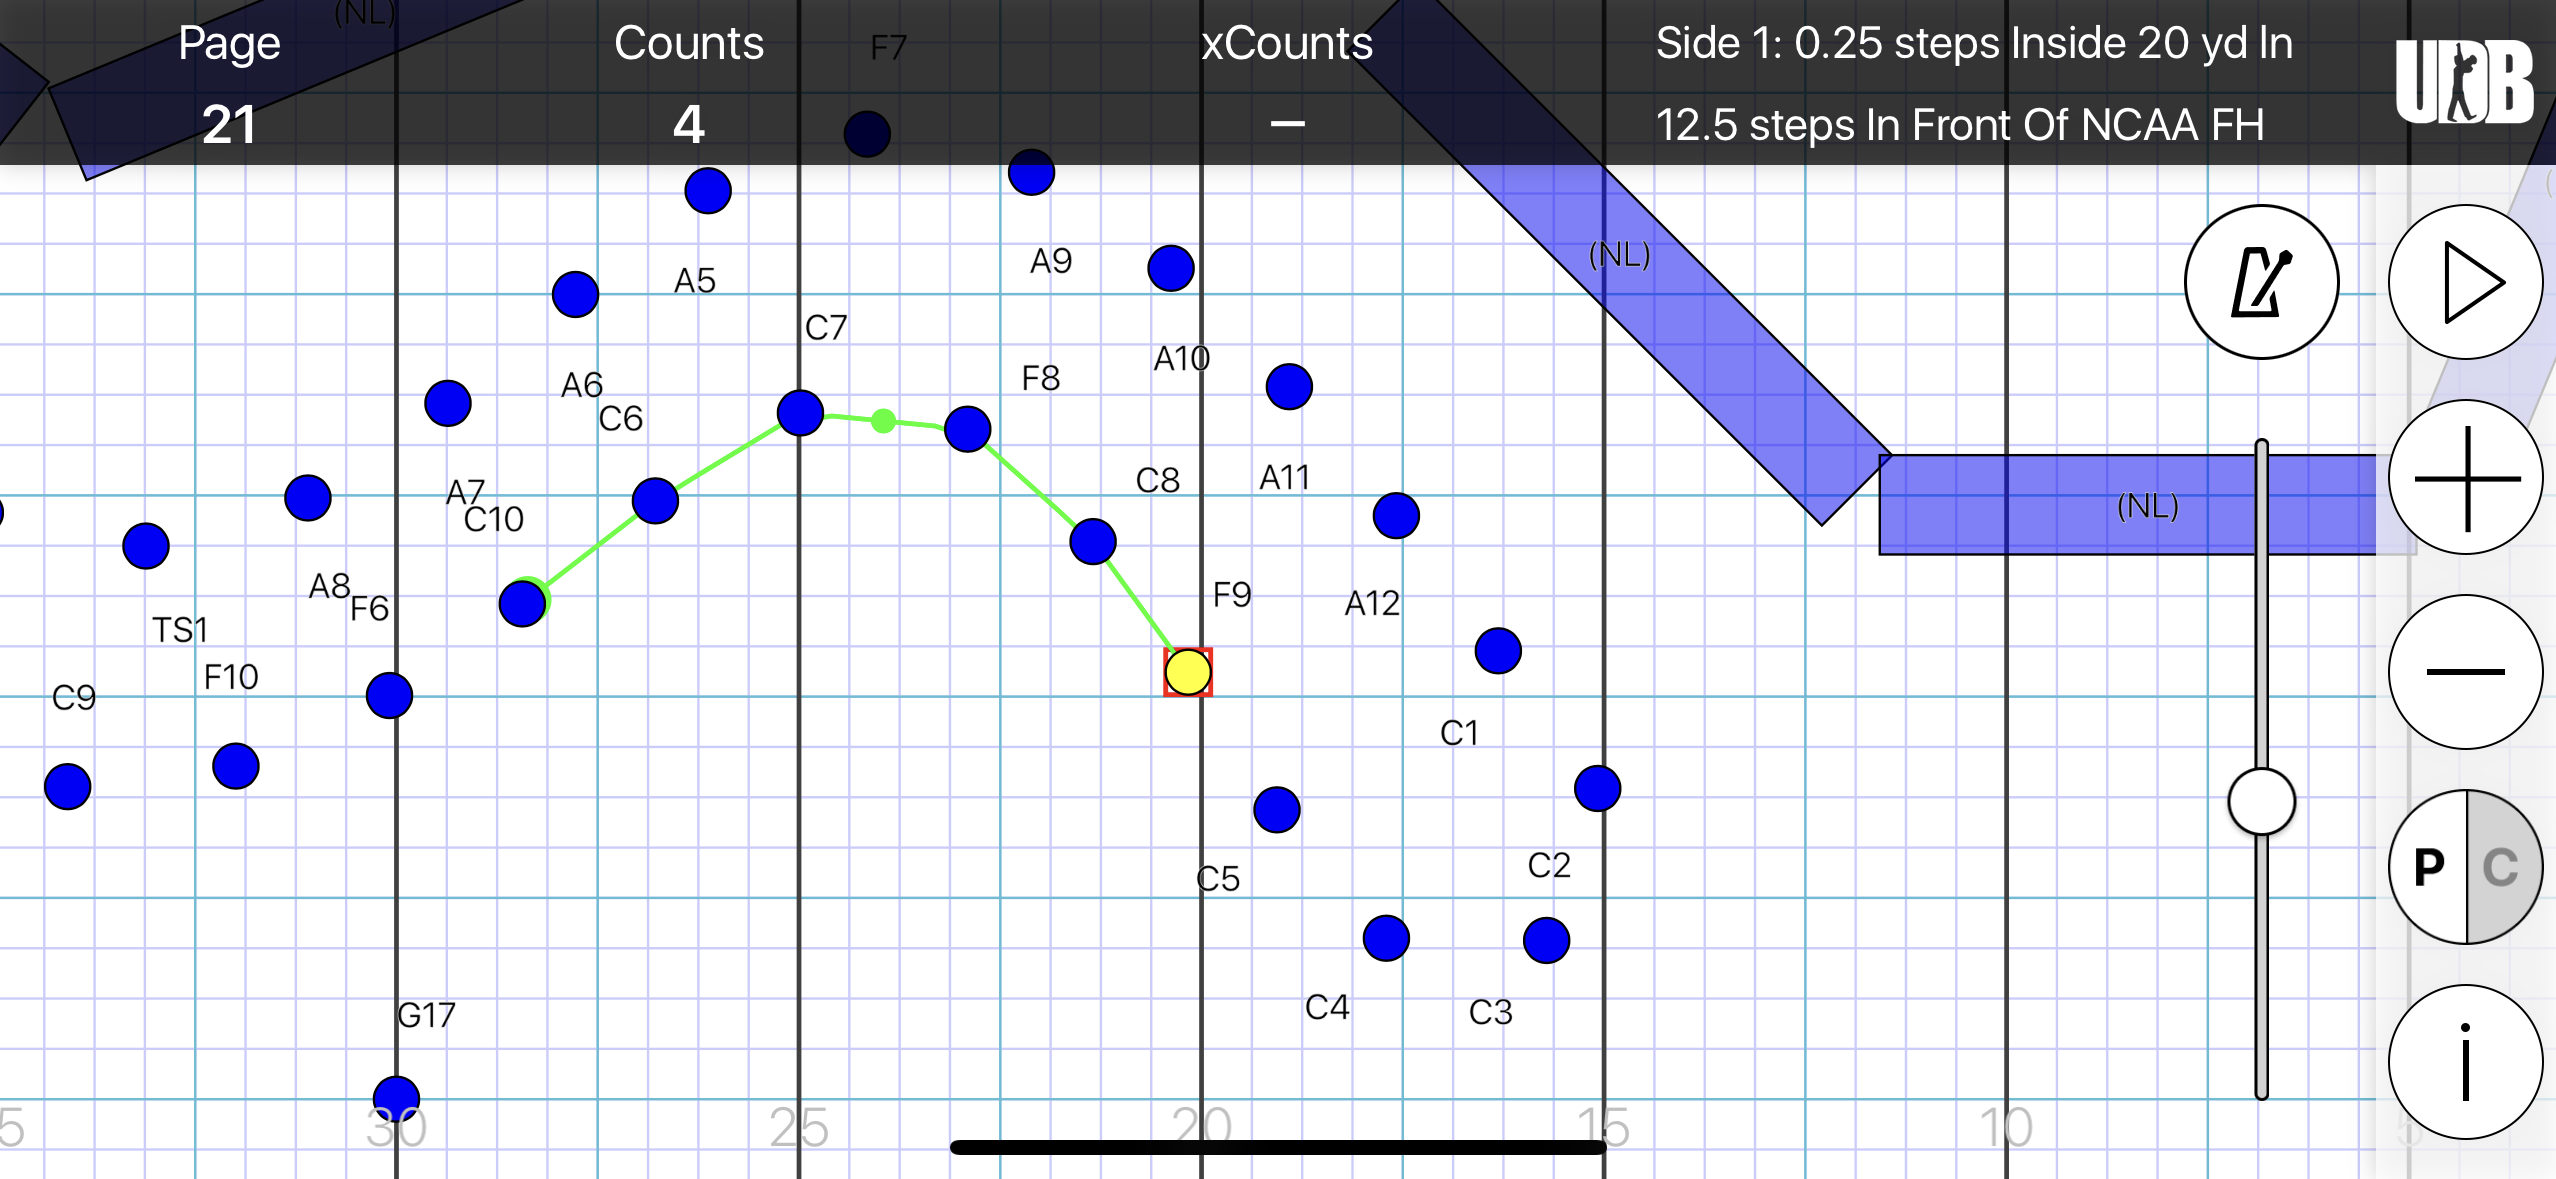2556x1179 pixels.
Task: Tap the 10 yard line number
Action: [2006, 1128]
